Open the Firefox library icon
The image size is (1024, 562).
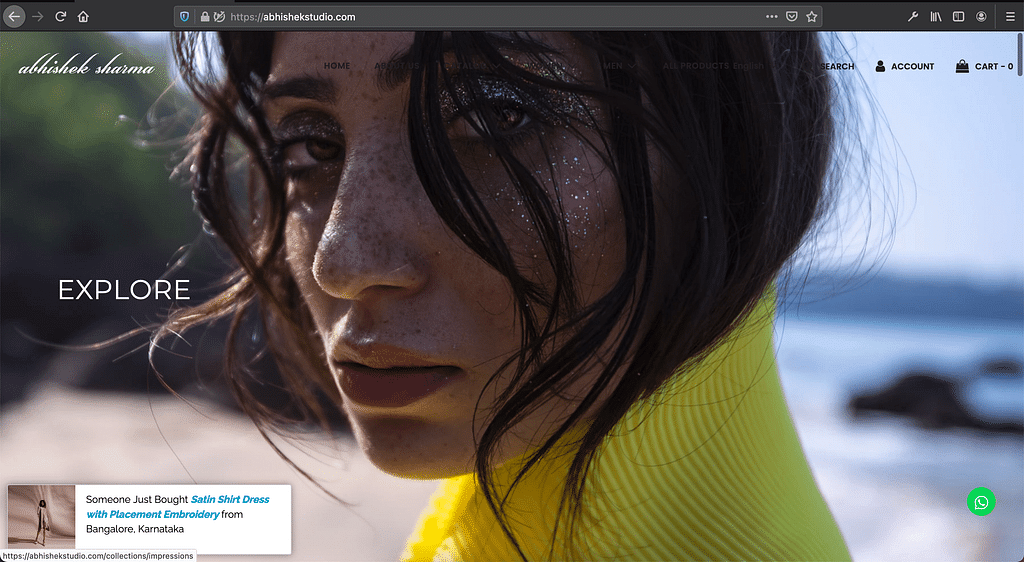pyautogui.click(x=936, y=17)
